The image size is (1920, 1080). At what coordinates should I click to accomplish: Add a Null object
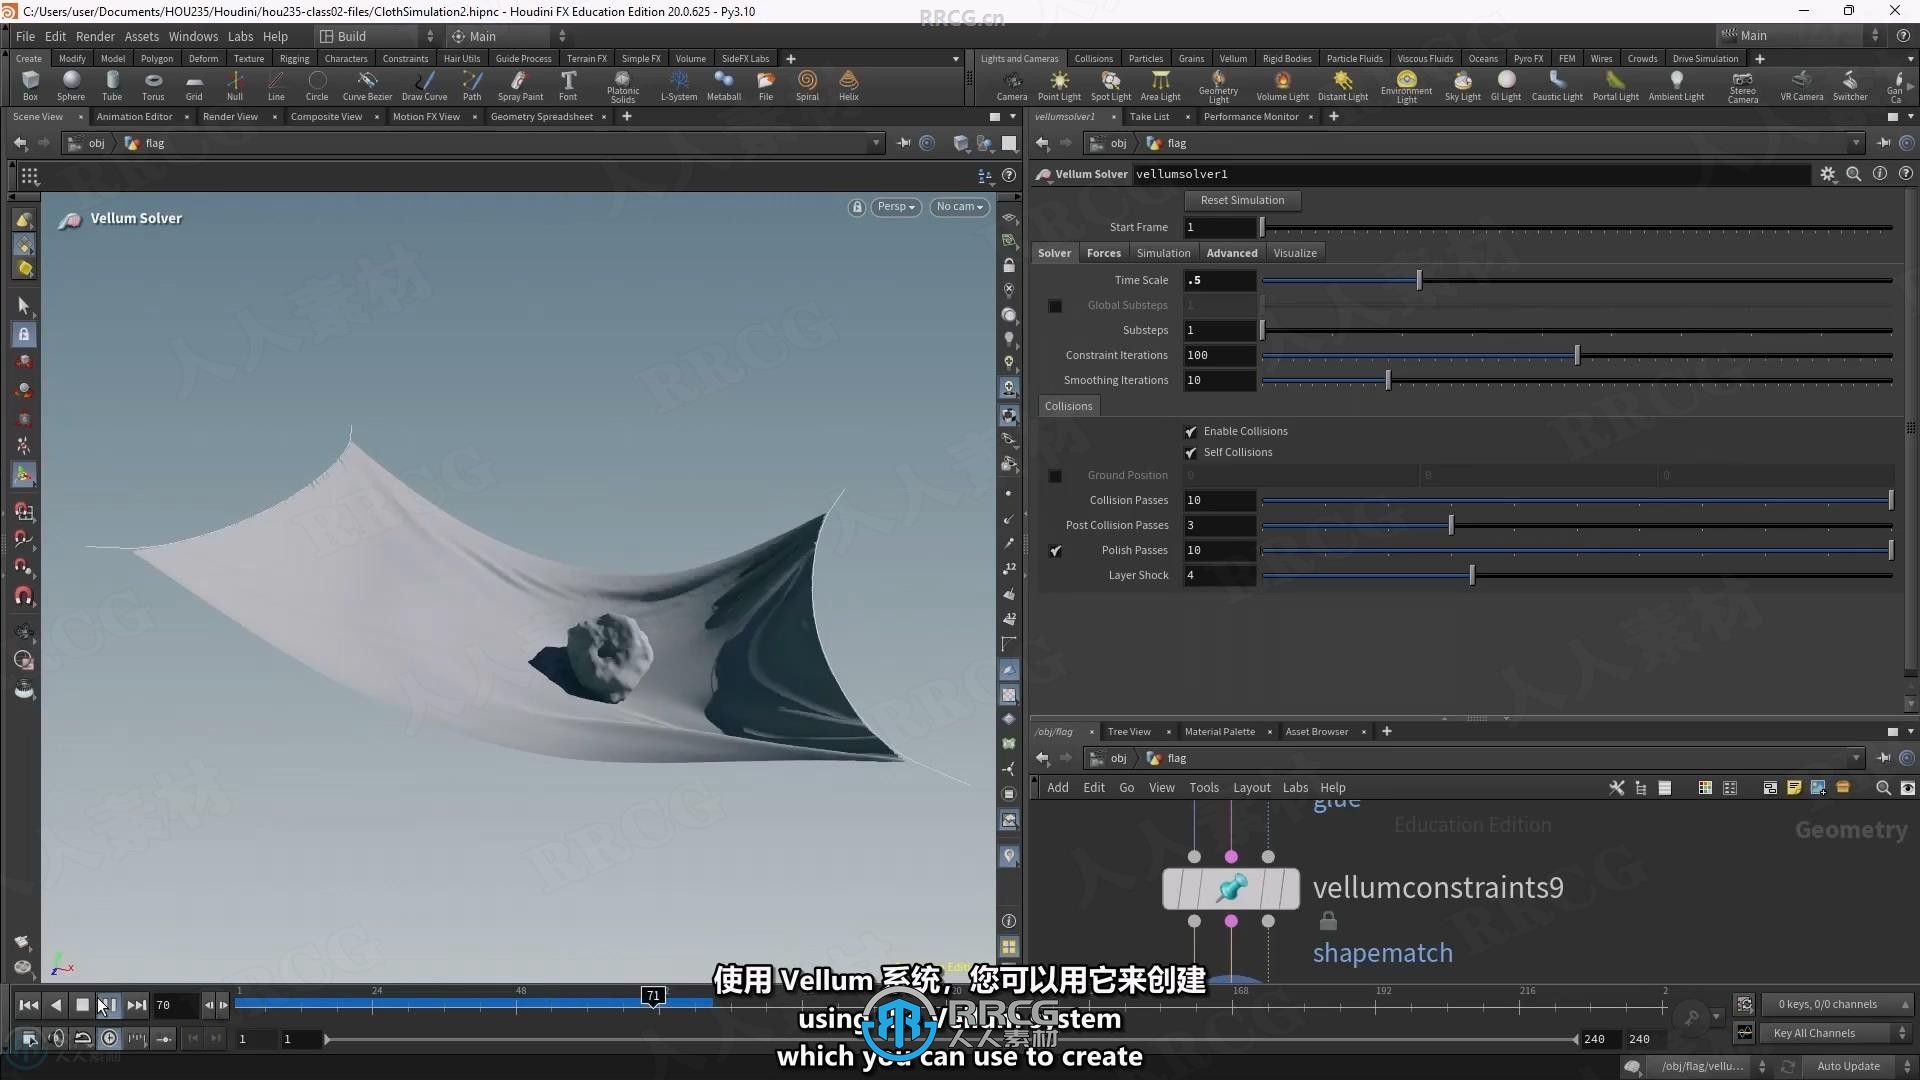click(x=235, y=86)
